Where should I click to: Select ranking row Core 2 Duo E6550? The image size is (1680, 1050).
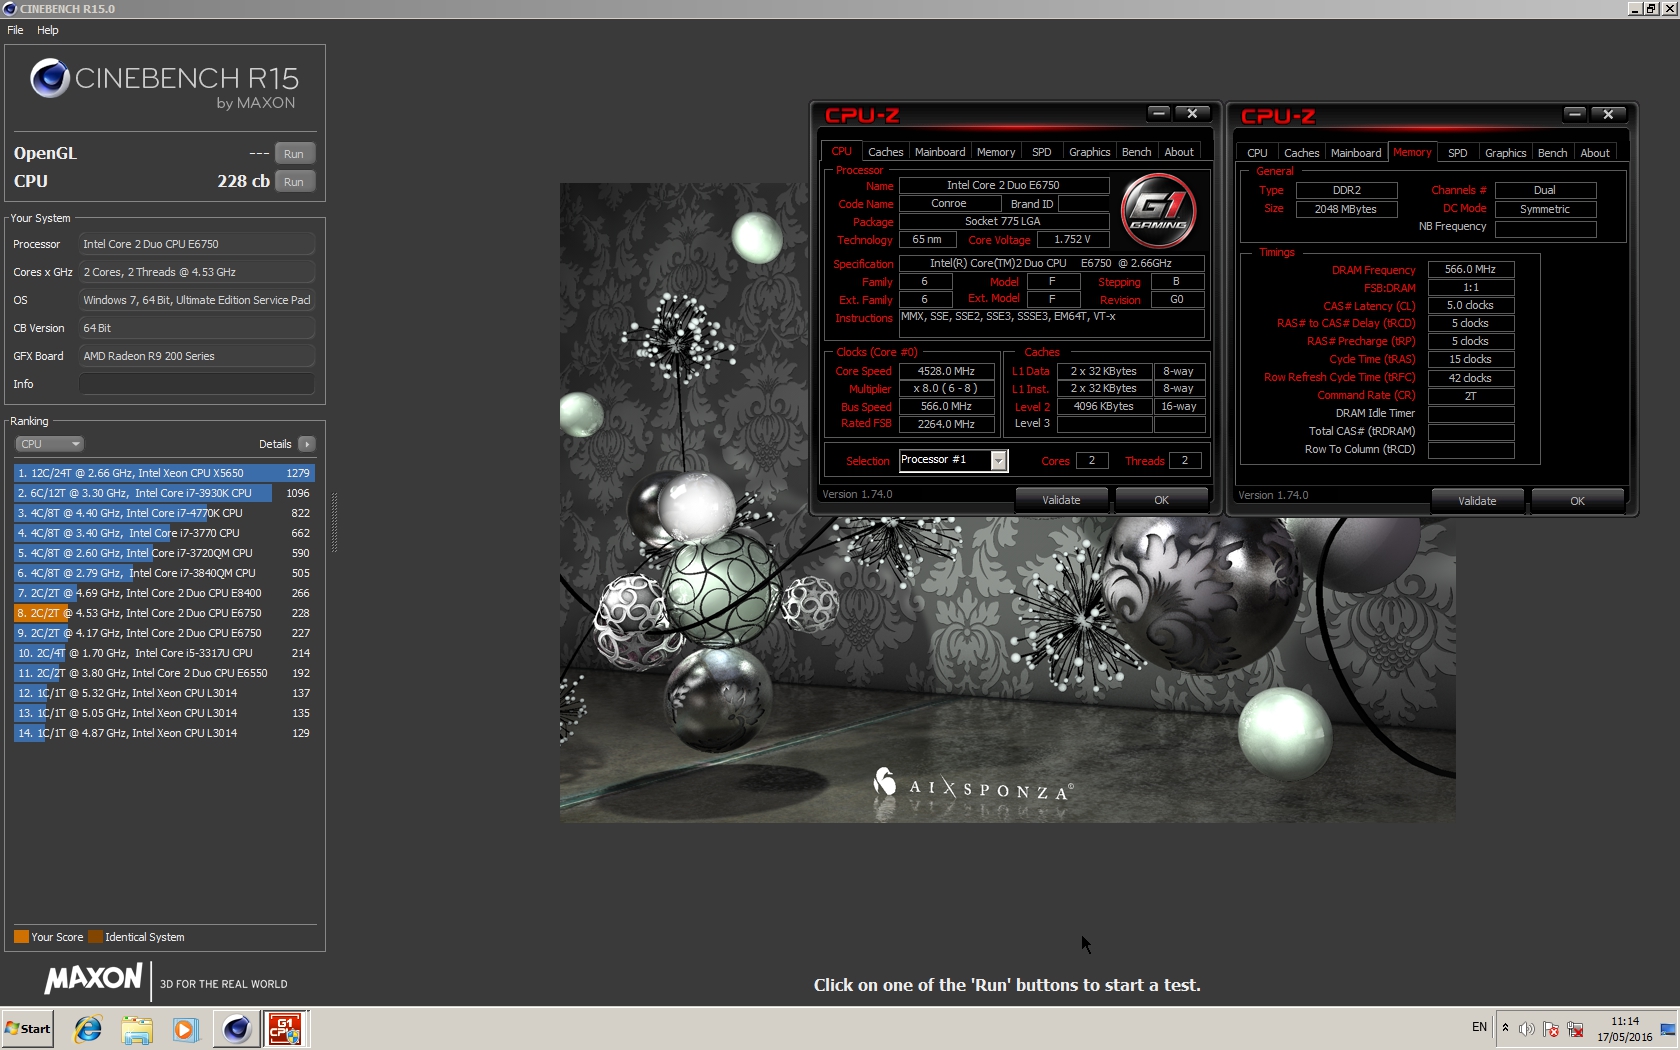point(164,673)
